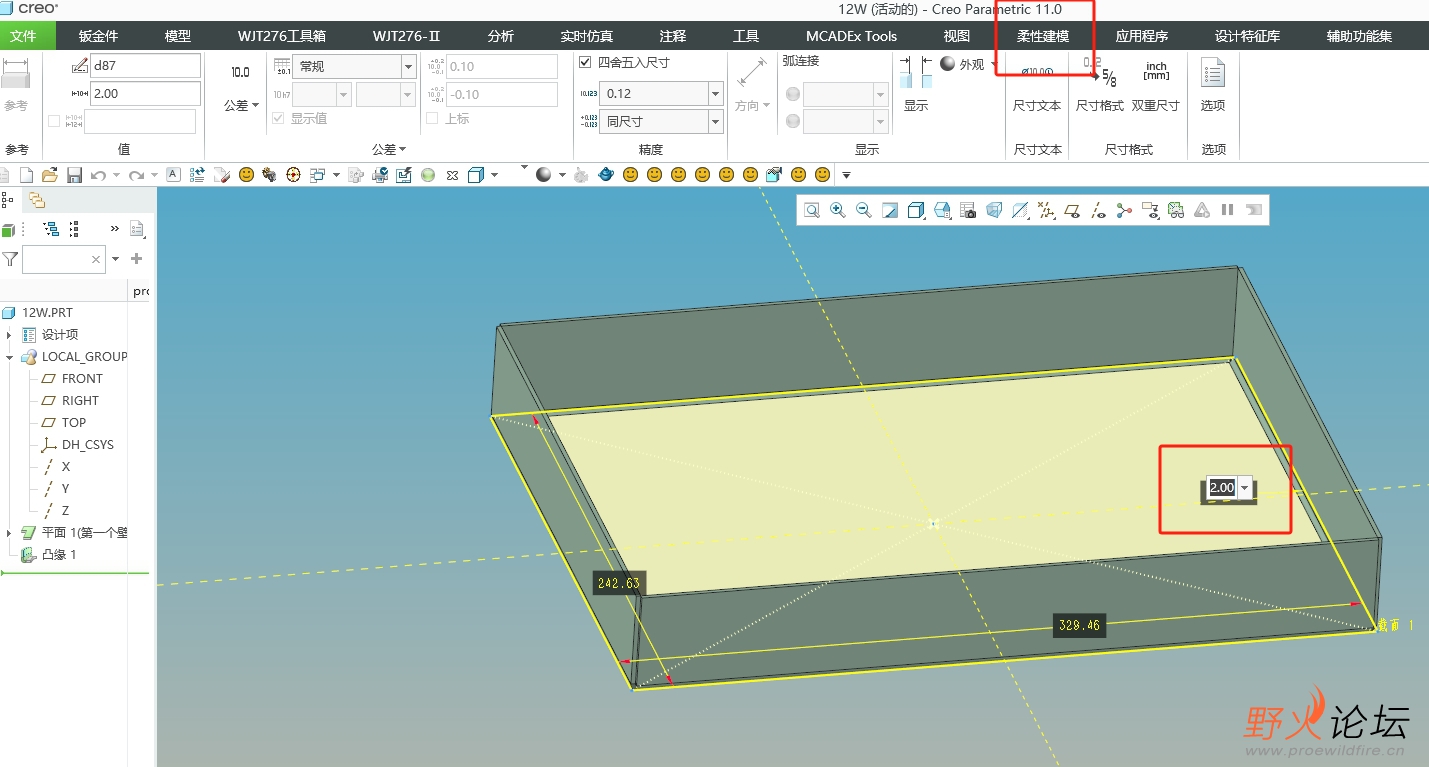Switch to the 柔性建模 ribbon tab

(1043, 36)
